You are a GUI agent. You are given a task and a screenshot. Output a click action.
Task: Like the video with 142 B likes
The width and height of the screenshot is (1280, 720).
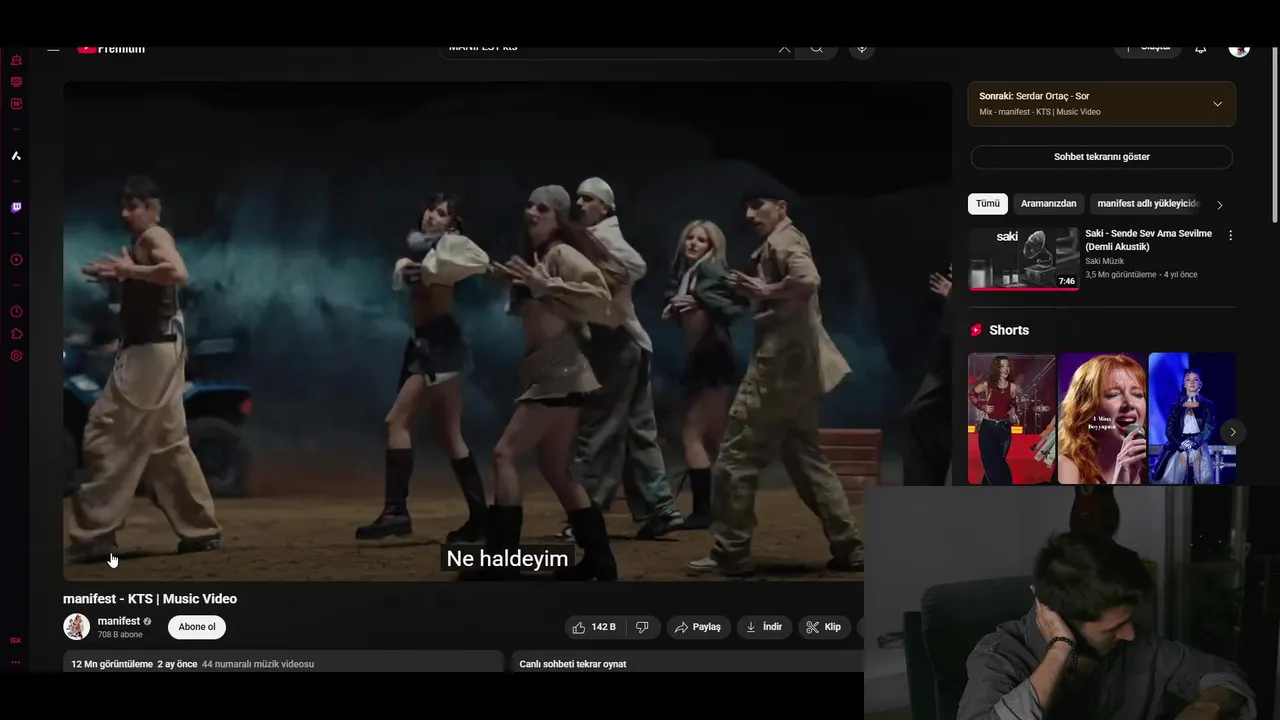pos(595,627)
